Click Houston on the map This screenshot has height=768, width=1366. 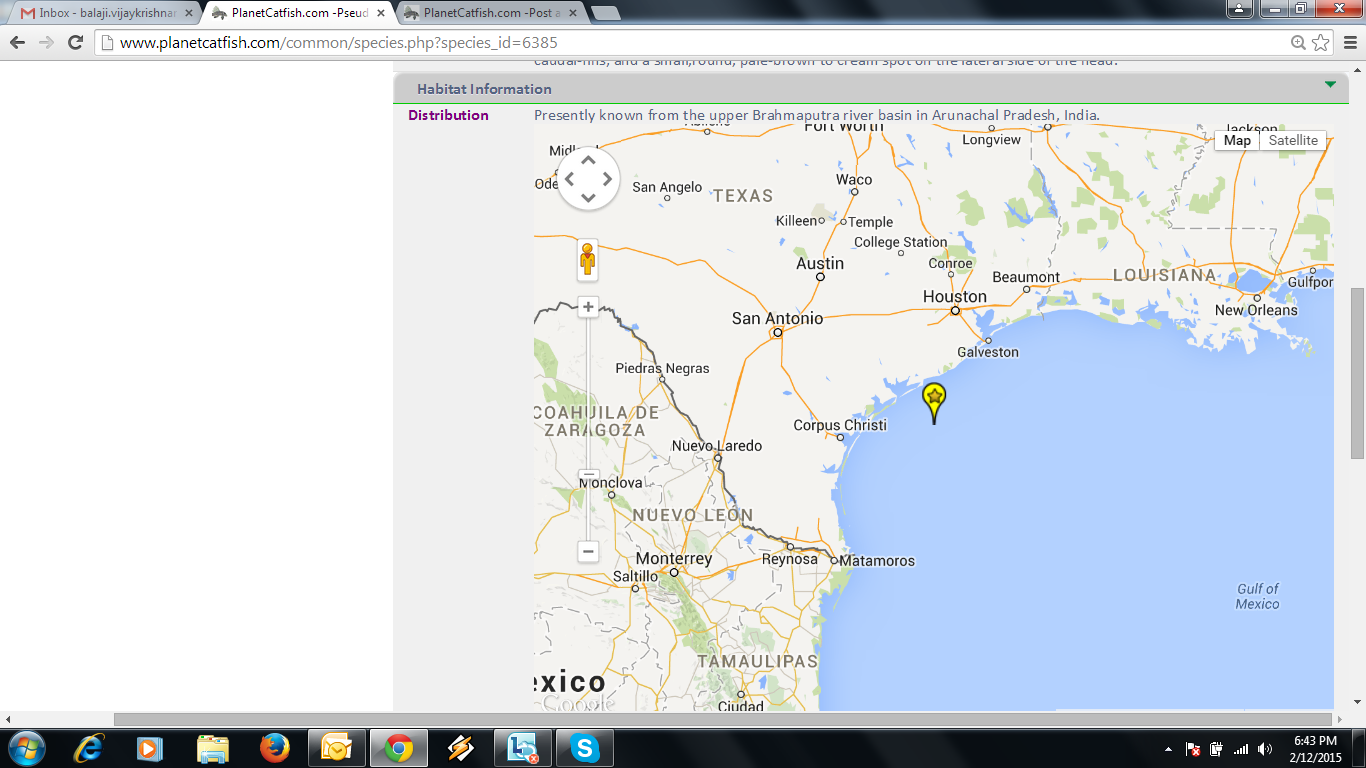pyautogui.click(x=955, y=296)
